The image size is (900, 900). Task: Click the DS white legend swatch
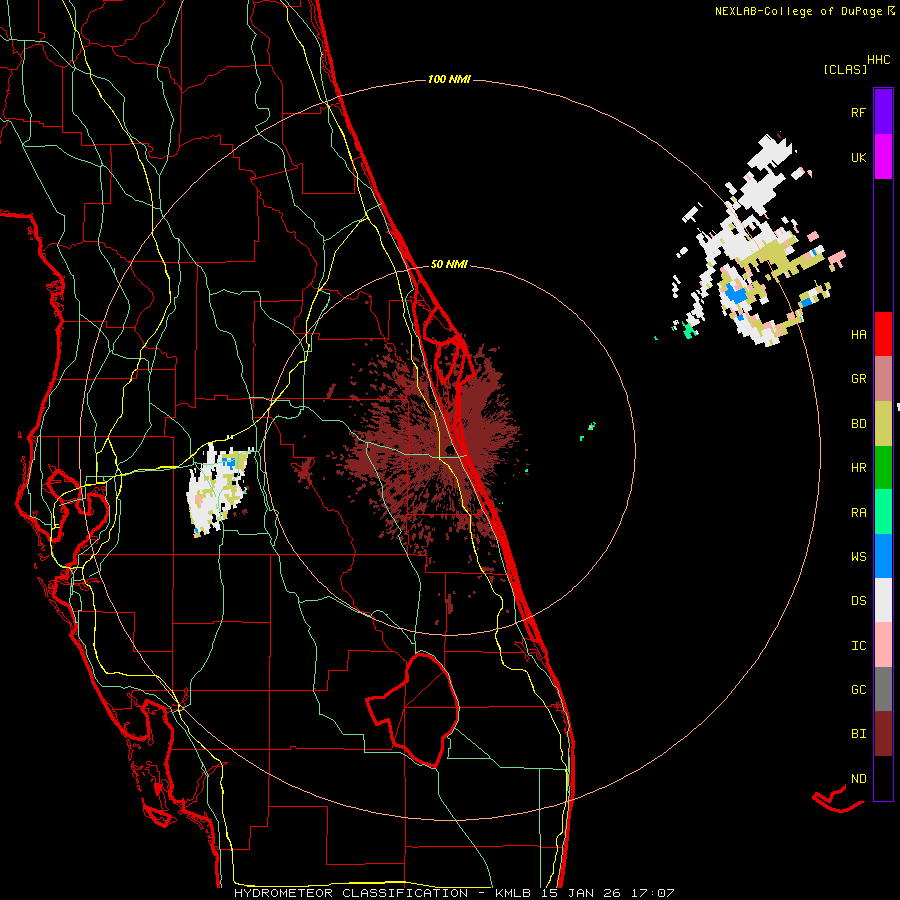[883, 600]
